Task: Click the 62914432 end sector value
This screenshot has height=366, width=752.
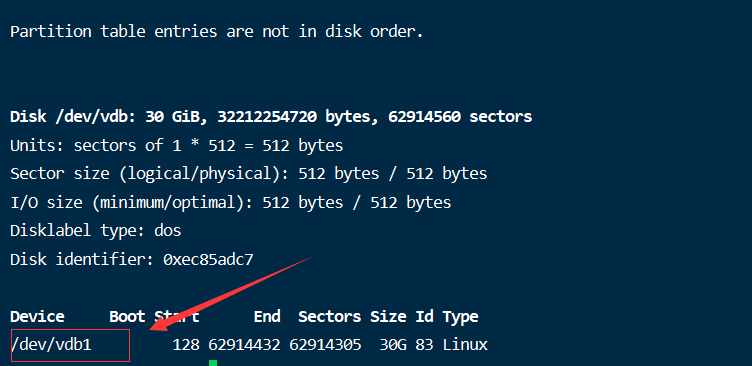Action: pos(244,345)
